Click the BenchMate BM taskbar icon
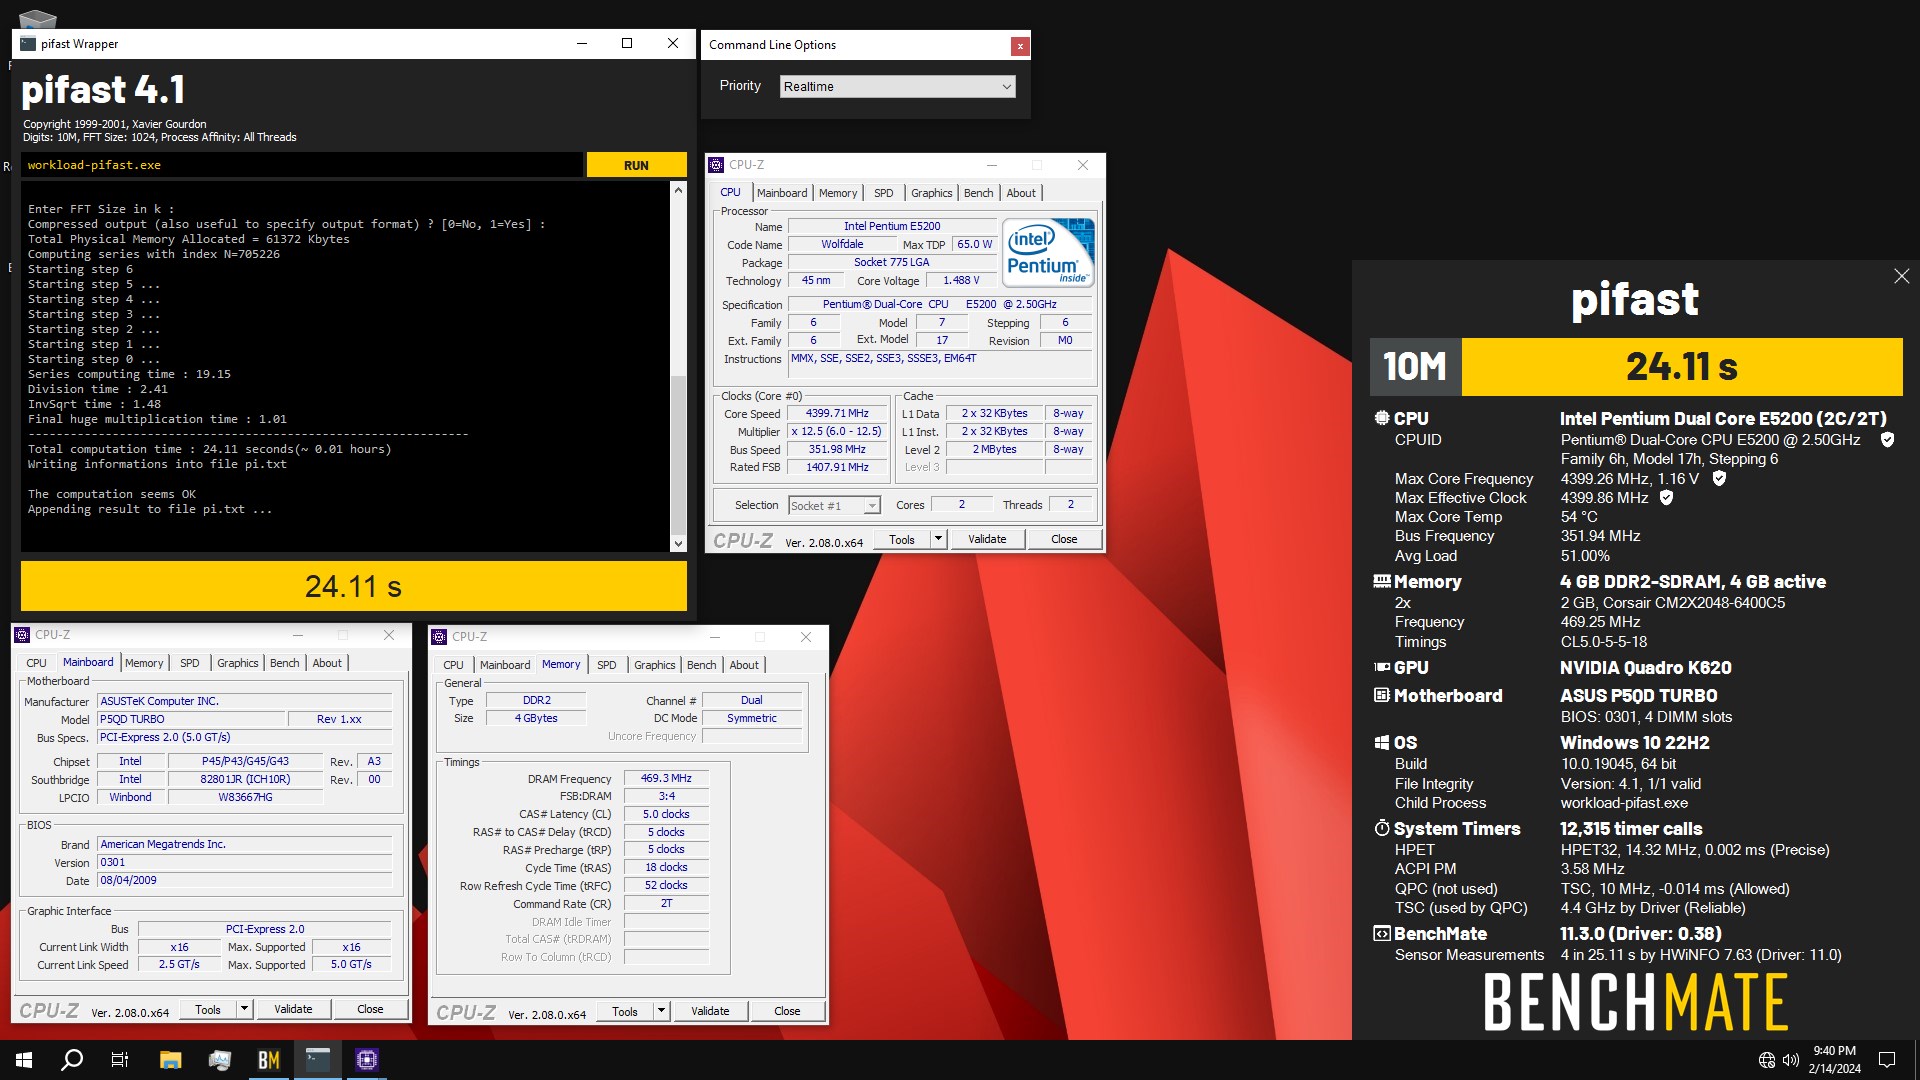 [x=269, y=1060]
